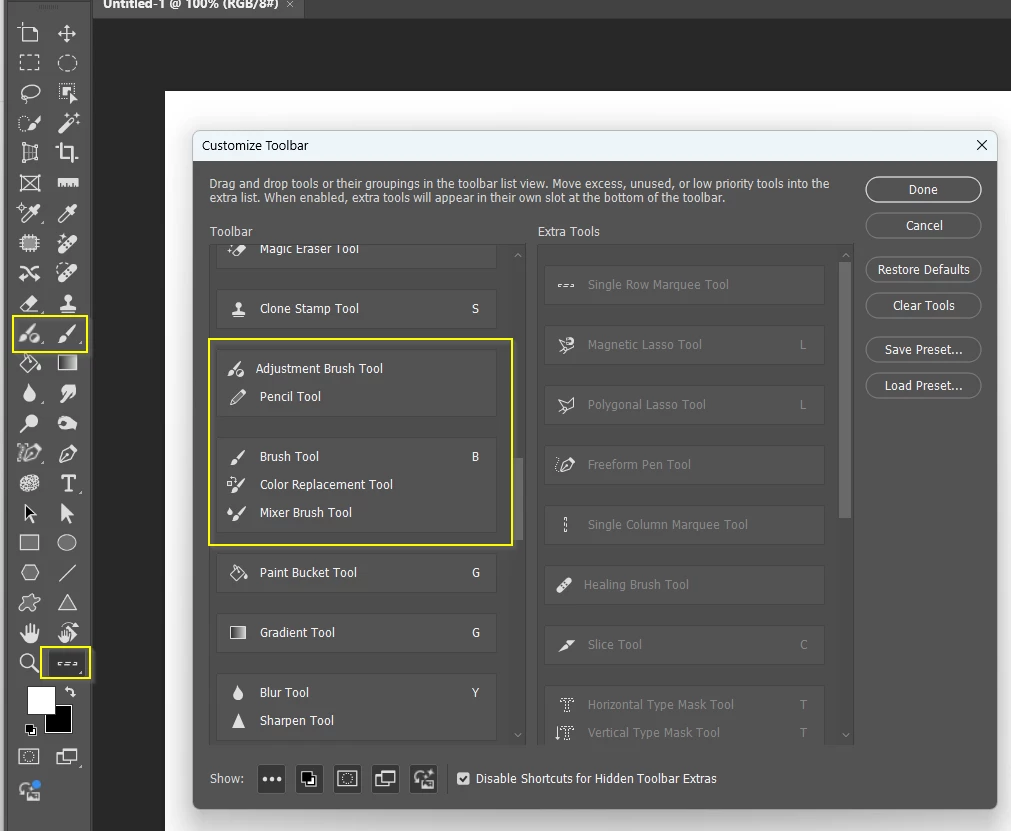The image size is (1011, 831).
Task: Pick the Ellipse shape tool
Action: (x=67, y=543)
